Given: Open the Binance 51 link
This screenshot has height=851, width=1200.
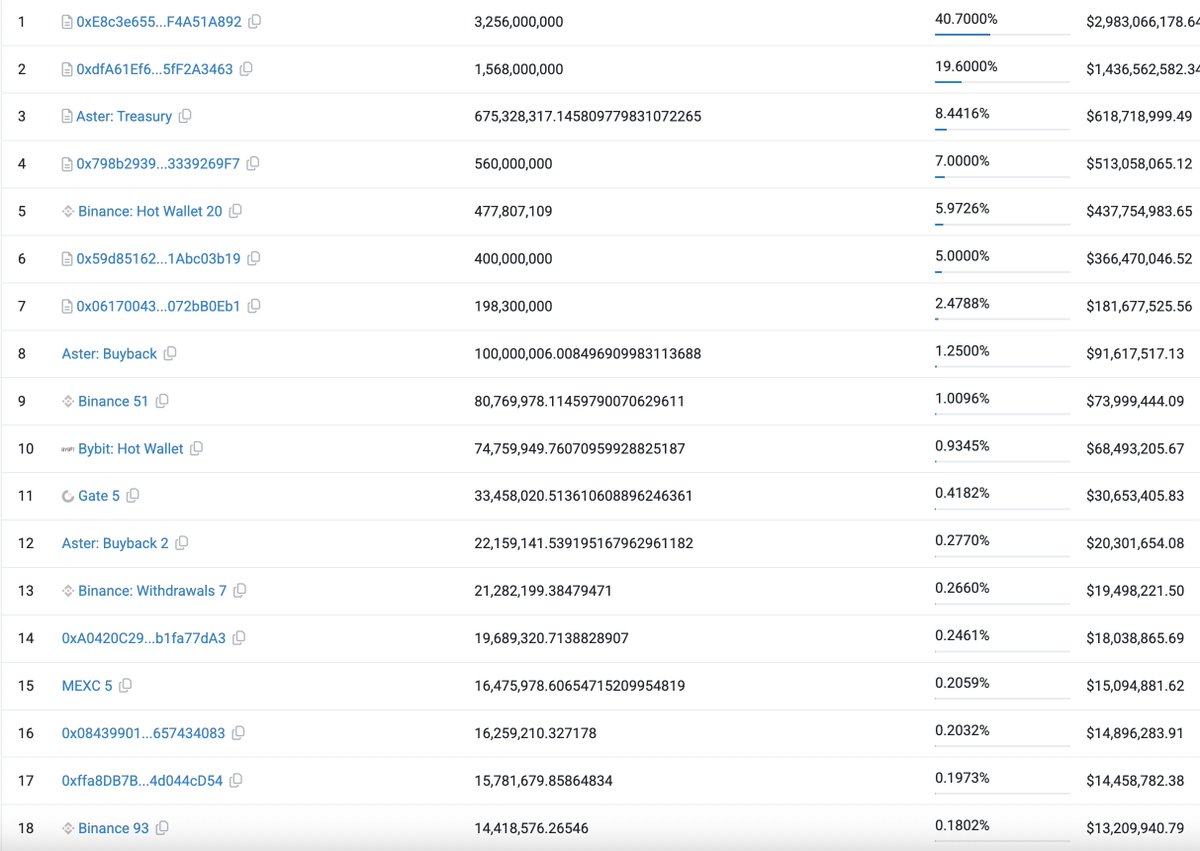Looking at the screenshot, I should click(x=113, y=401).
